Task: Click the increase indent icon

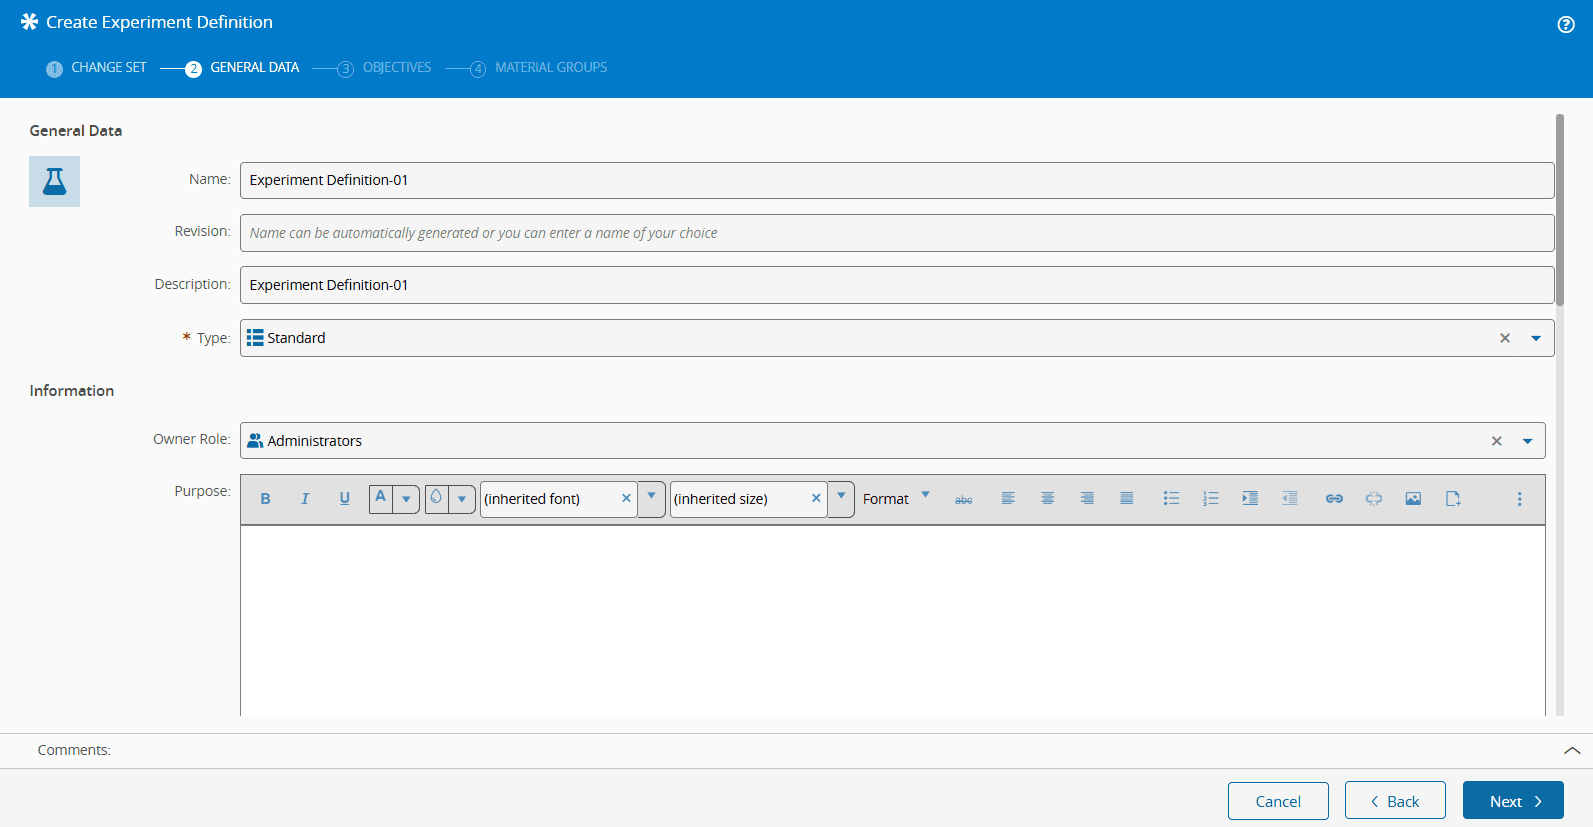Action: pos(1250,499)
